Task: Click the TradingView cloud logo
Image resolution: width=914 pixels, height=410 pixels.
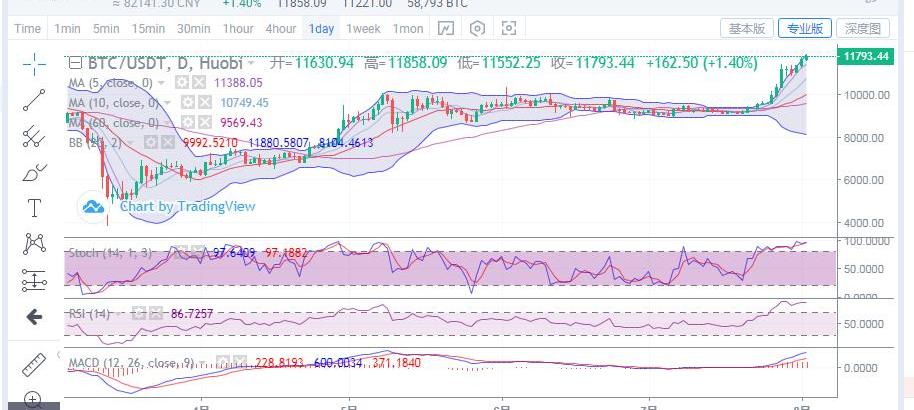Action: tap(93, 206)
